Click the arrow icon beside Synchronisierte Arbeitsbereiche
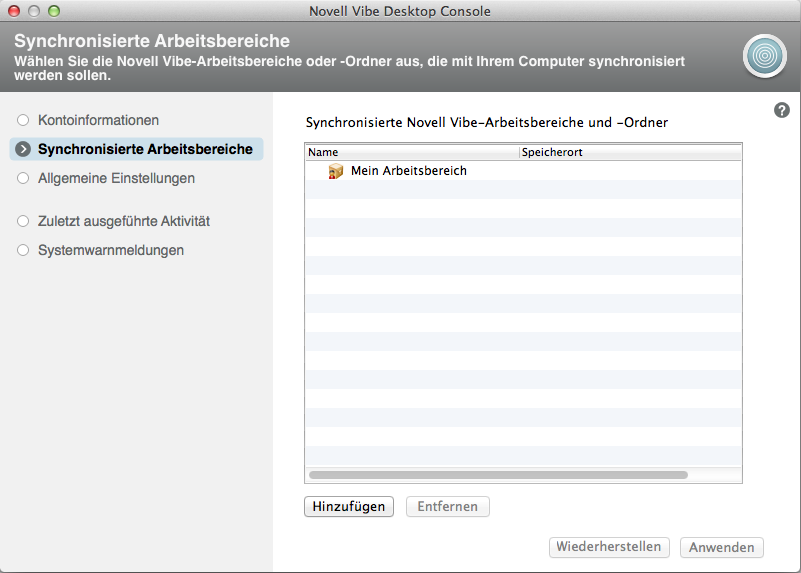801x573 pixels. pyautogui.click(x=24, y=150)
